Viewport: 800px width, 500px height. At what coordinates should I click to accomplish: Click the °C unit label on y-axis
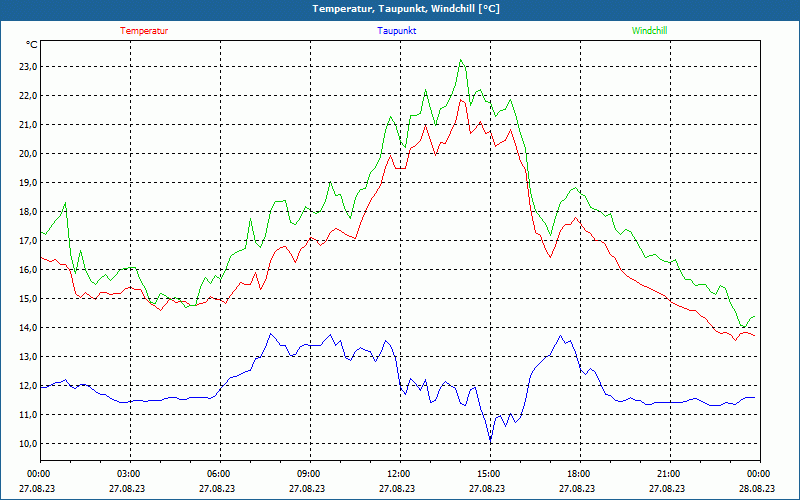pyautogui.click(x=32, y=45)
